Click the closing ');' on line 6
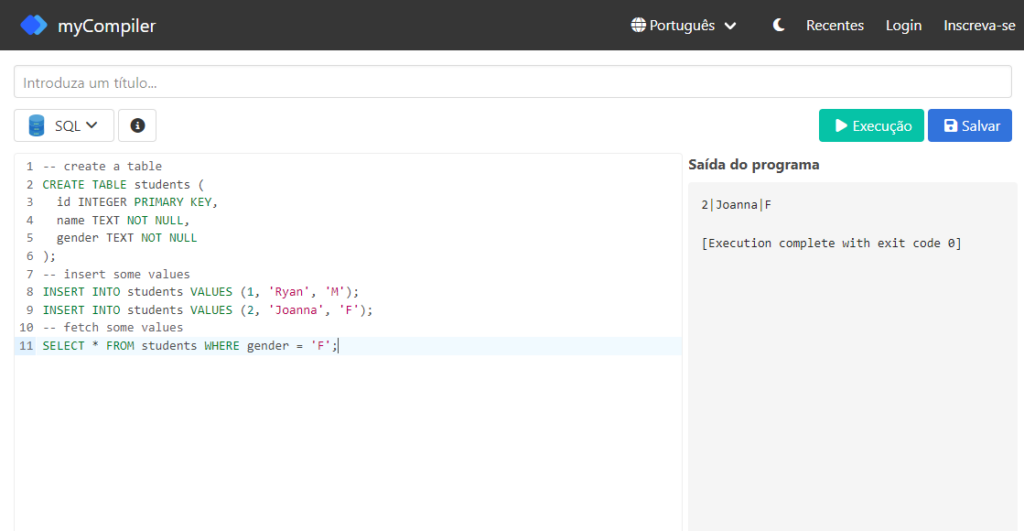 coord(49,256)
